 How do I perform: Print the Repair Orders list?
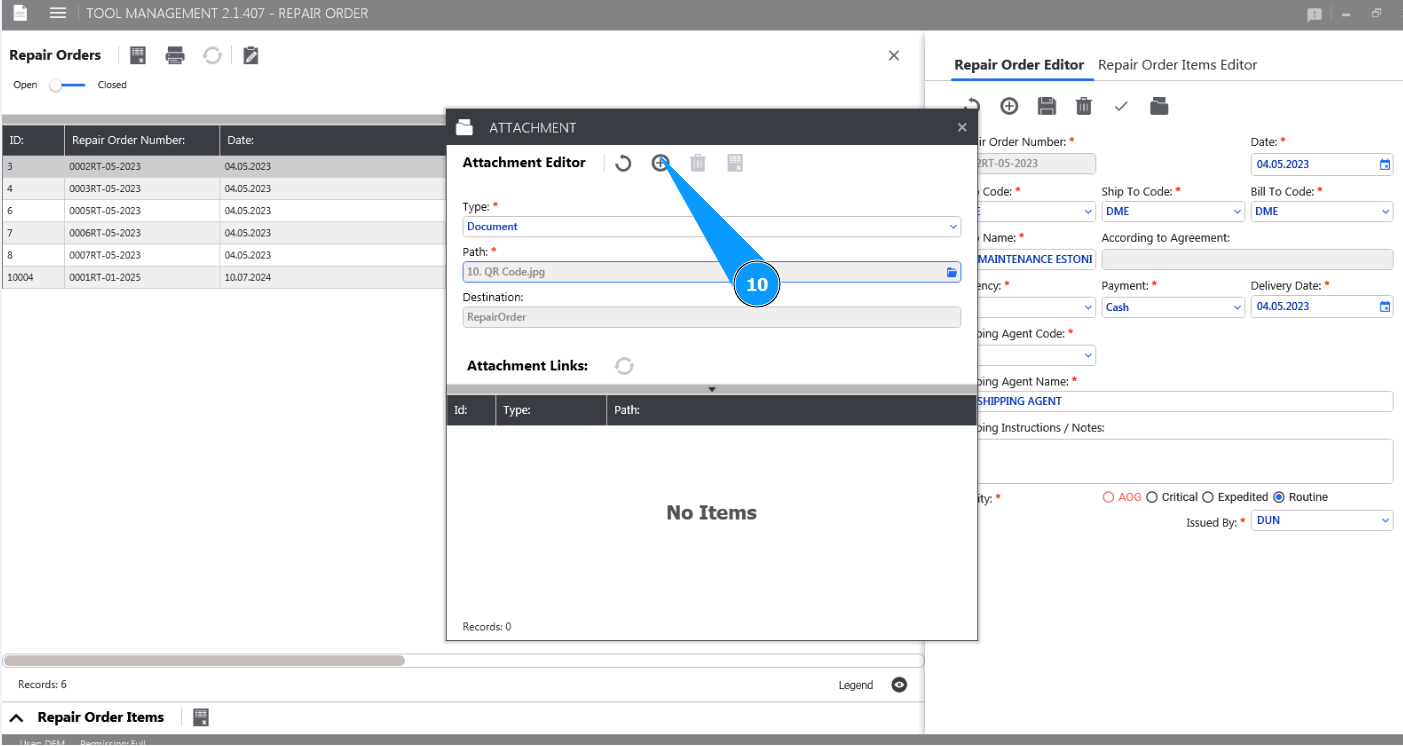coord(175,55)
